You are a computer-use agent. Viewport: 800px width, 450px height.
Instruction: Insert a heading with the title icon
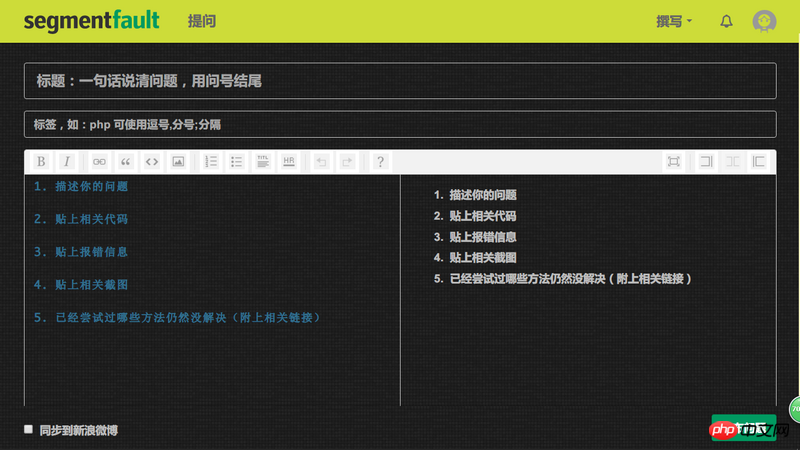(263, 162)
